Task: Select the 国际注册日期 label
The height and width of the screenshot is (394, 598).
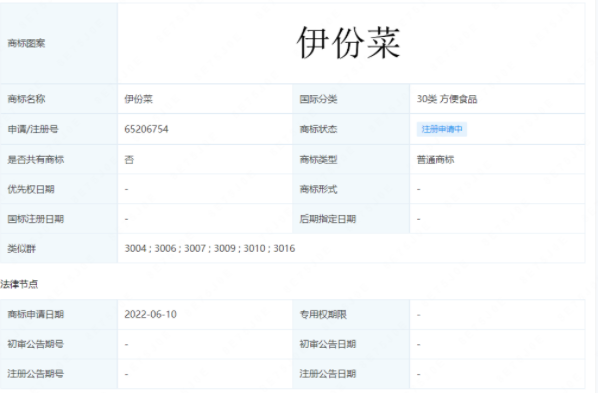Action: tap(35, 219)
